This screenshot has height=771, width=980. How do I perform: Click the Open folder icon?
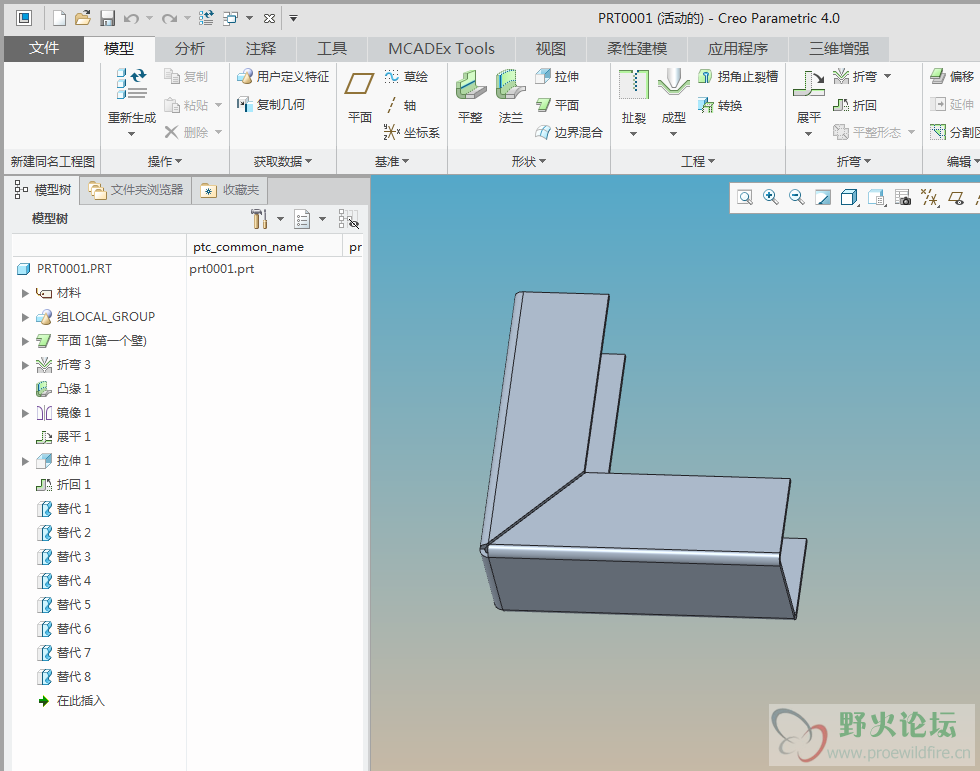click(82, 18)
